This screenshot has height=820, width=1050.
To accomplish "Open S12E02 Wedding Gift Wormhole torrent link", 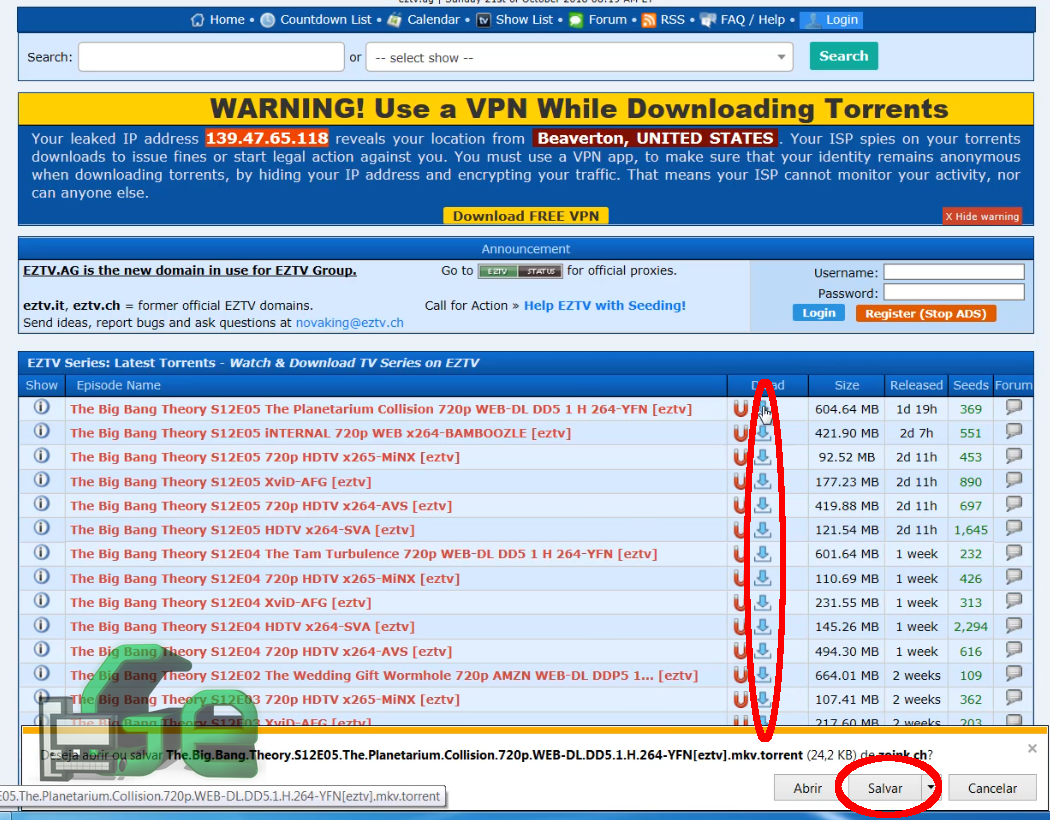I will (384, 675).
